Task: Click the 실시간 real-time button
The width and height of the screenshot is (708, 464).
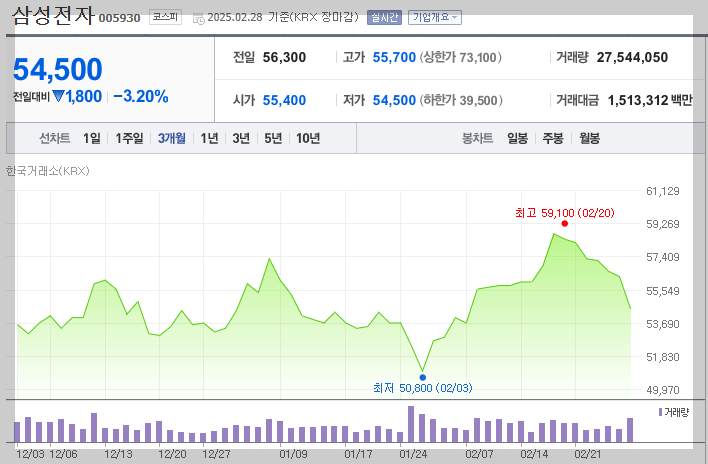Action: [384, 18]
